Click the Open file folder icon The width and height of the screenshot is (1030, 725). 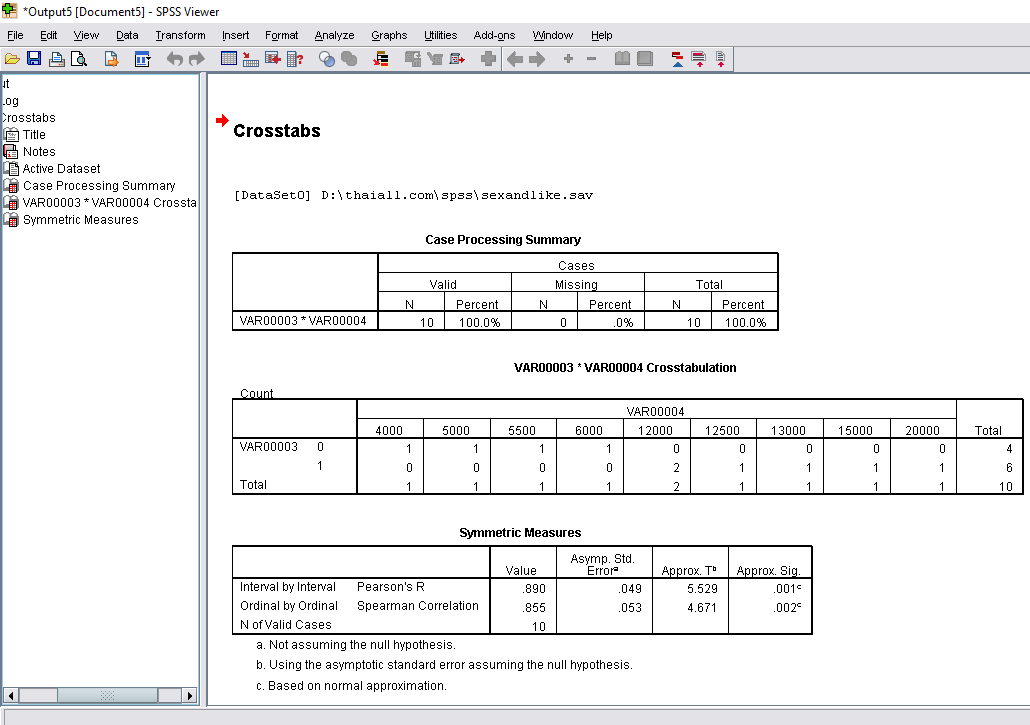[x=12, y=59]
